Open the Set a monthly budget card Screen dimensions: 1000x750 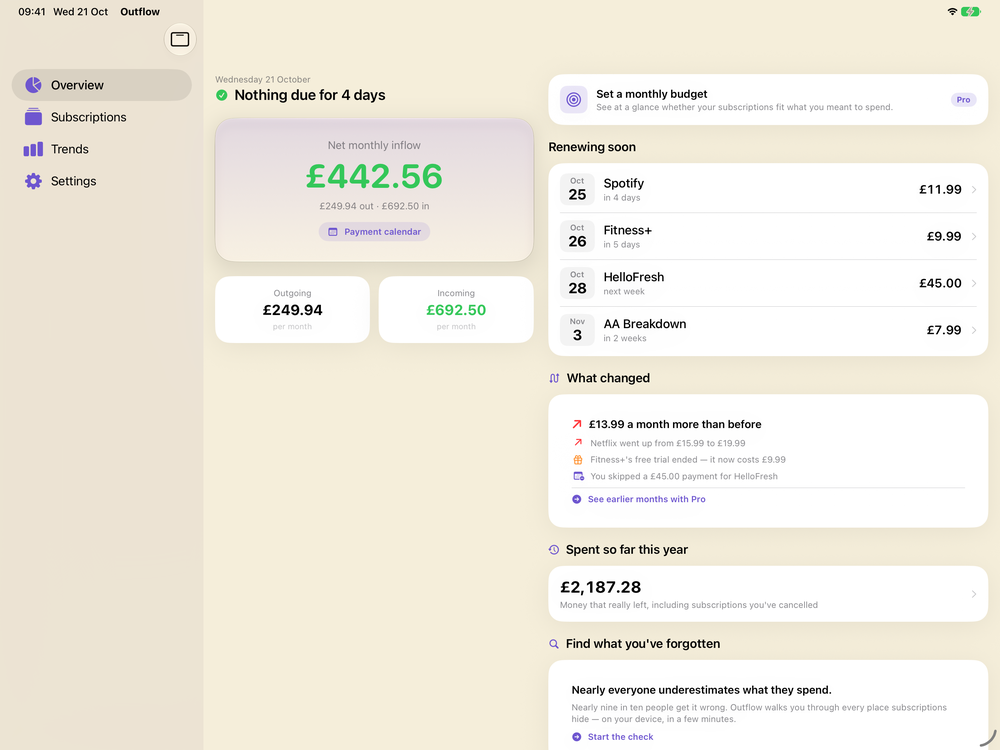point(768,99)
